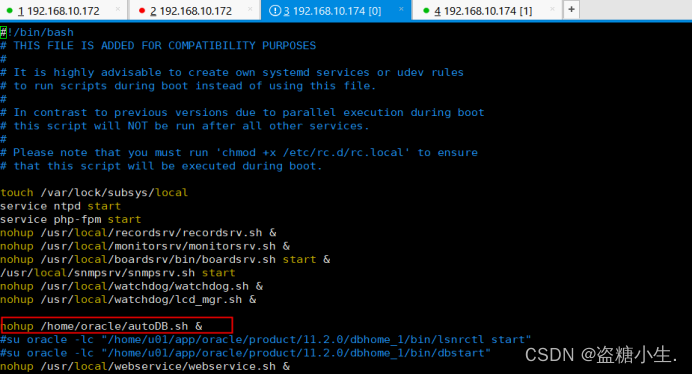Click the commented dbstart line
Viewport: 692px width, 374px height.
coord(245,353)
